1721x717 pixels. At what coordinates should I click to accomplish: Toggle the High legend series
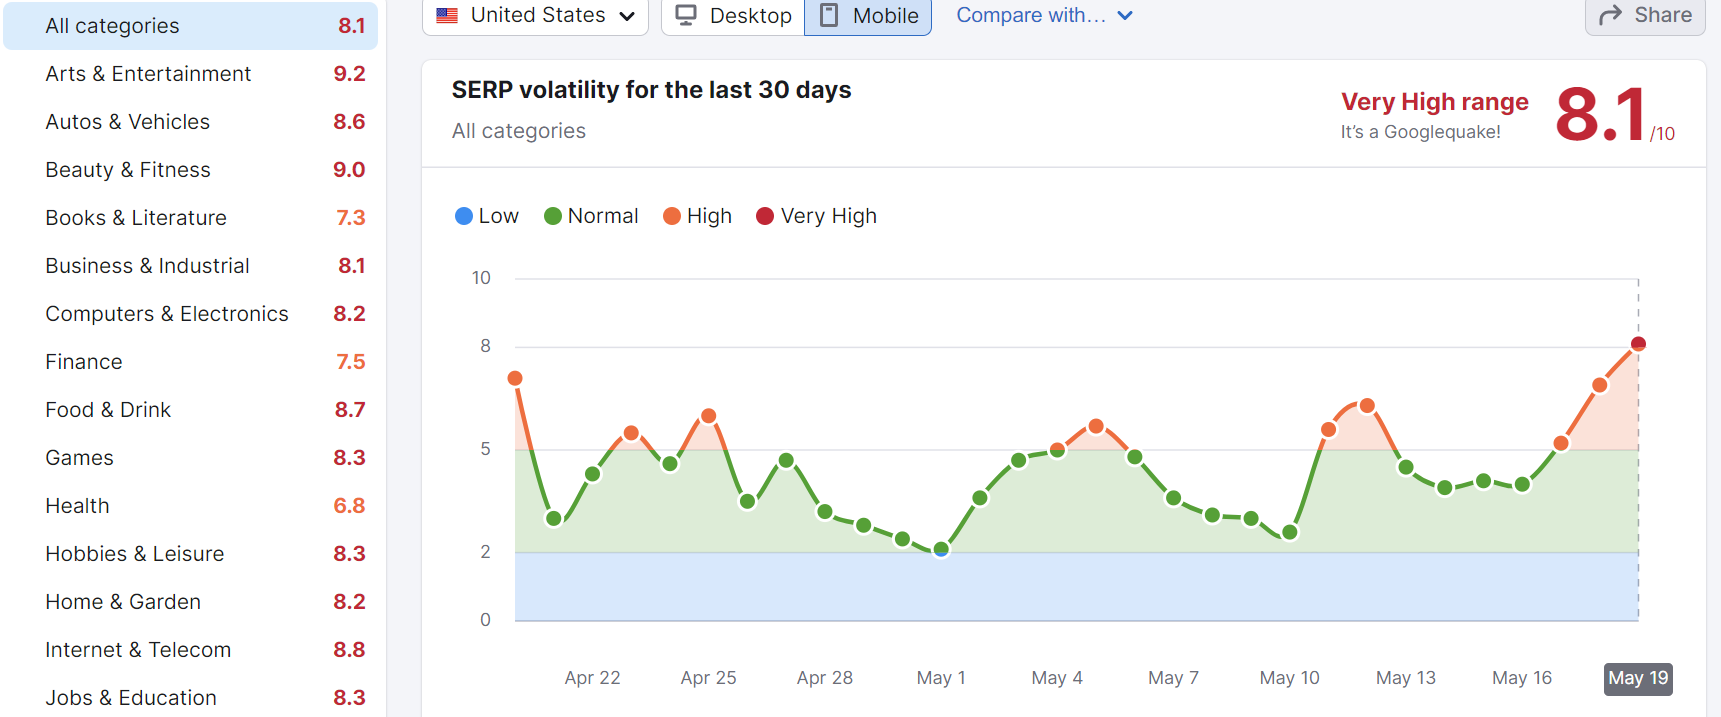pos(698,216)
